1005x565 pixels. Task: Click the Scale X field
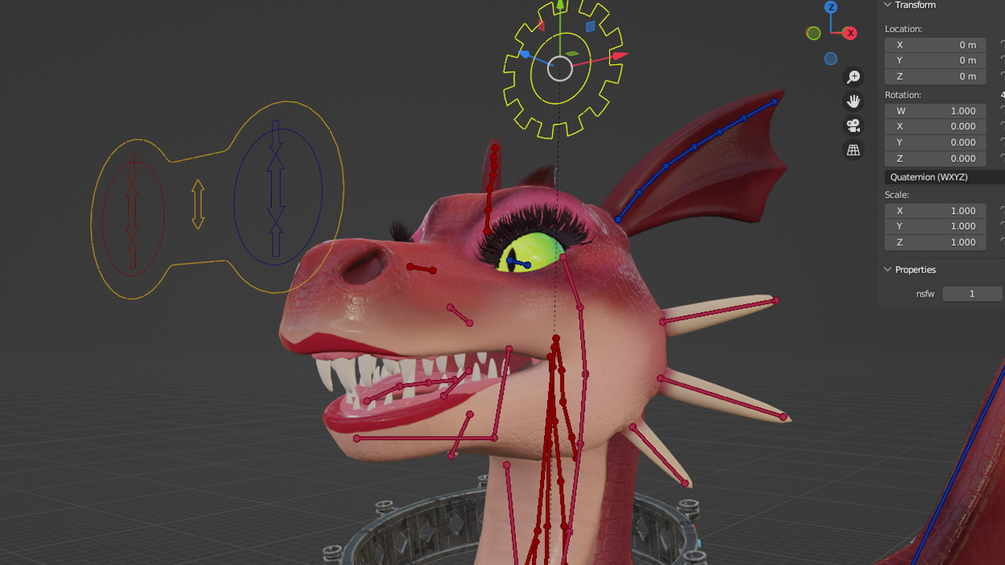click(x=935, y=211)
